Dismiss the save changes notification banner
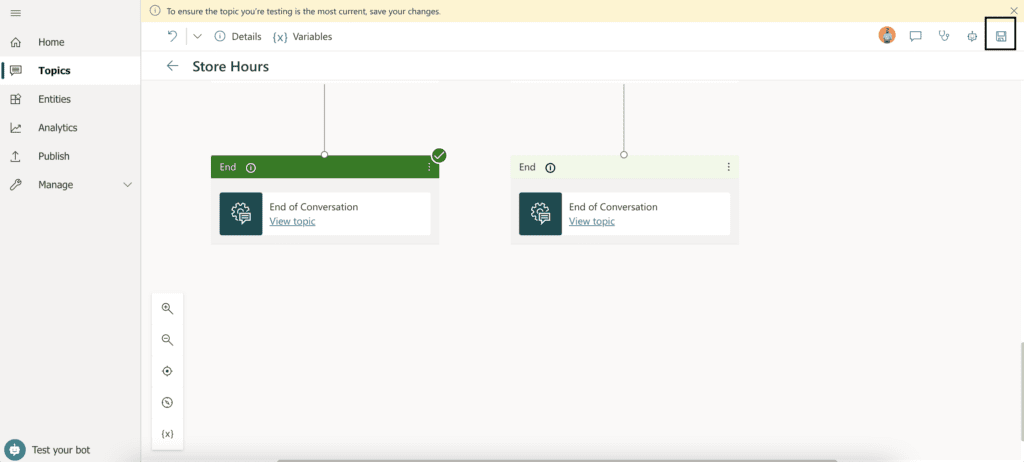The width and height of the screenshot is (1024, 462). click(x=1014, y=11)
